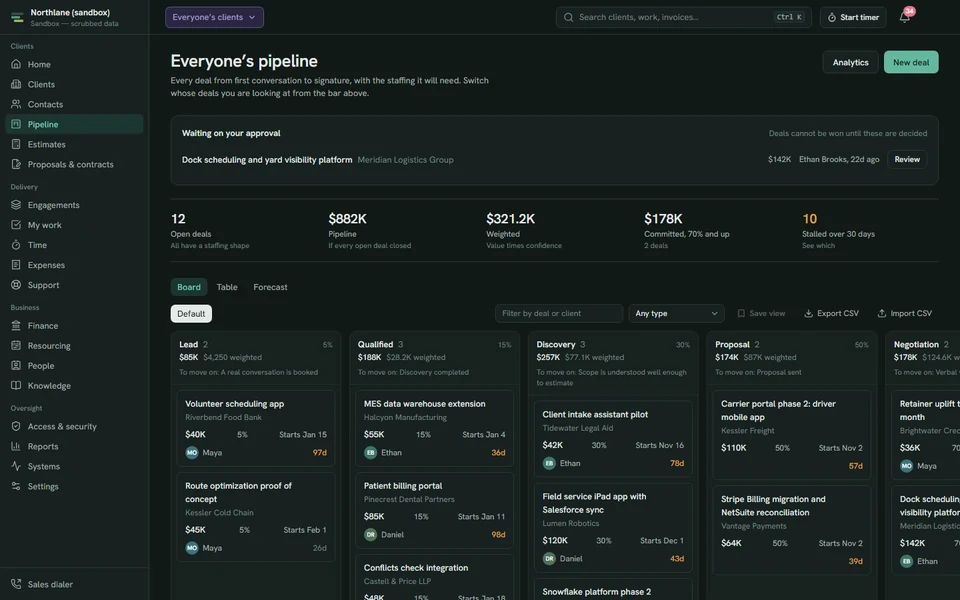Viewport: 960px width, 600px height.
Task: Click the Lead column header
Action: pyautogui.click(x=256, y=358)
